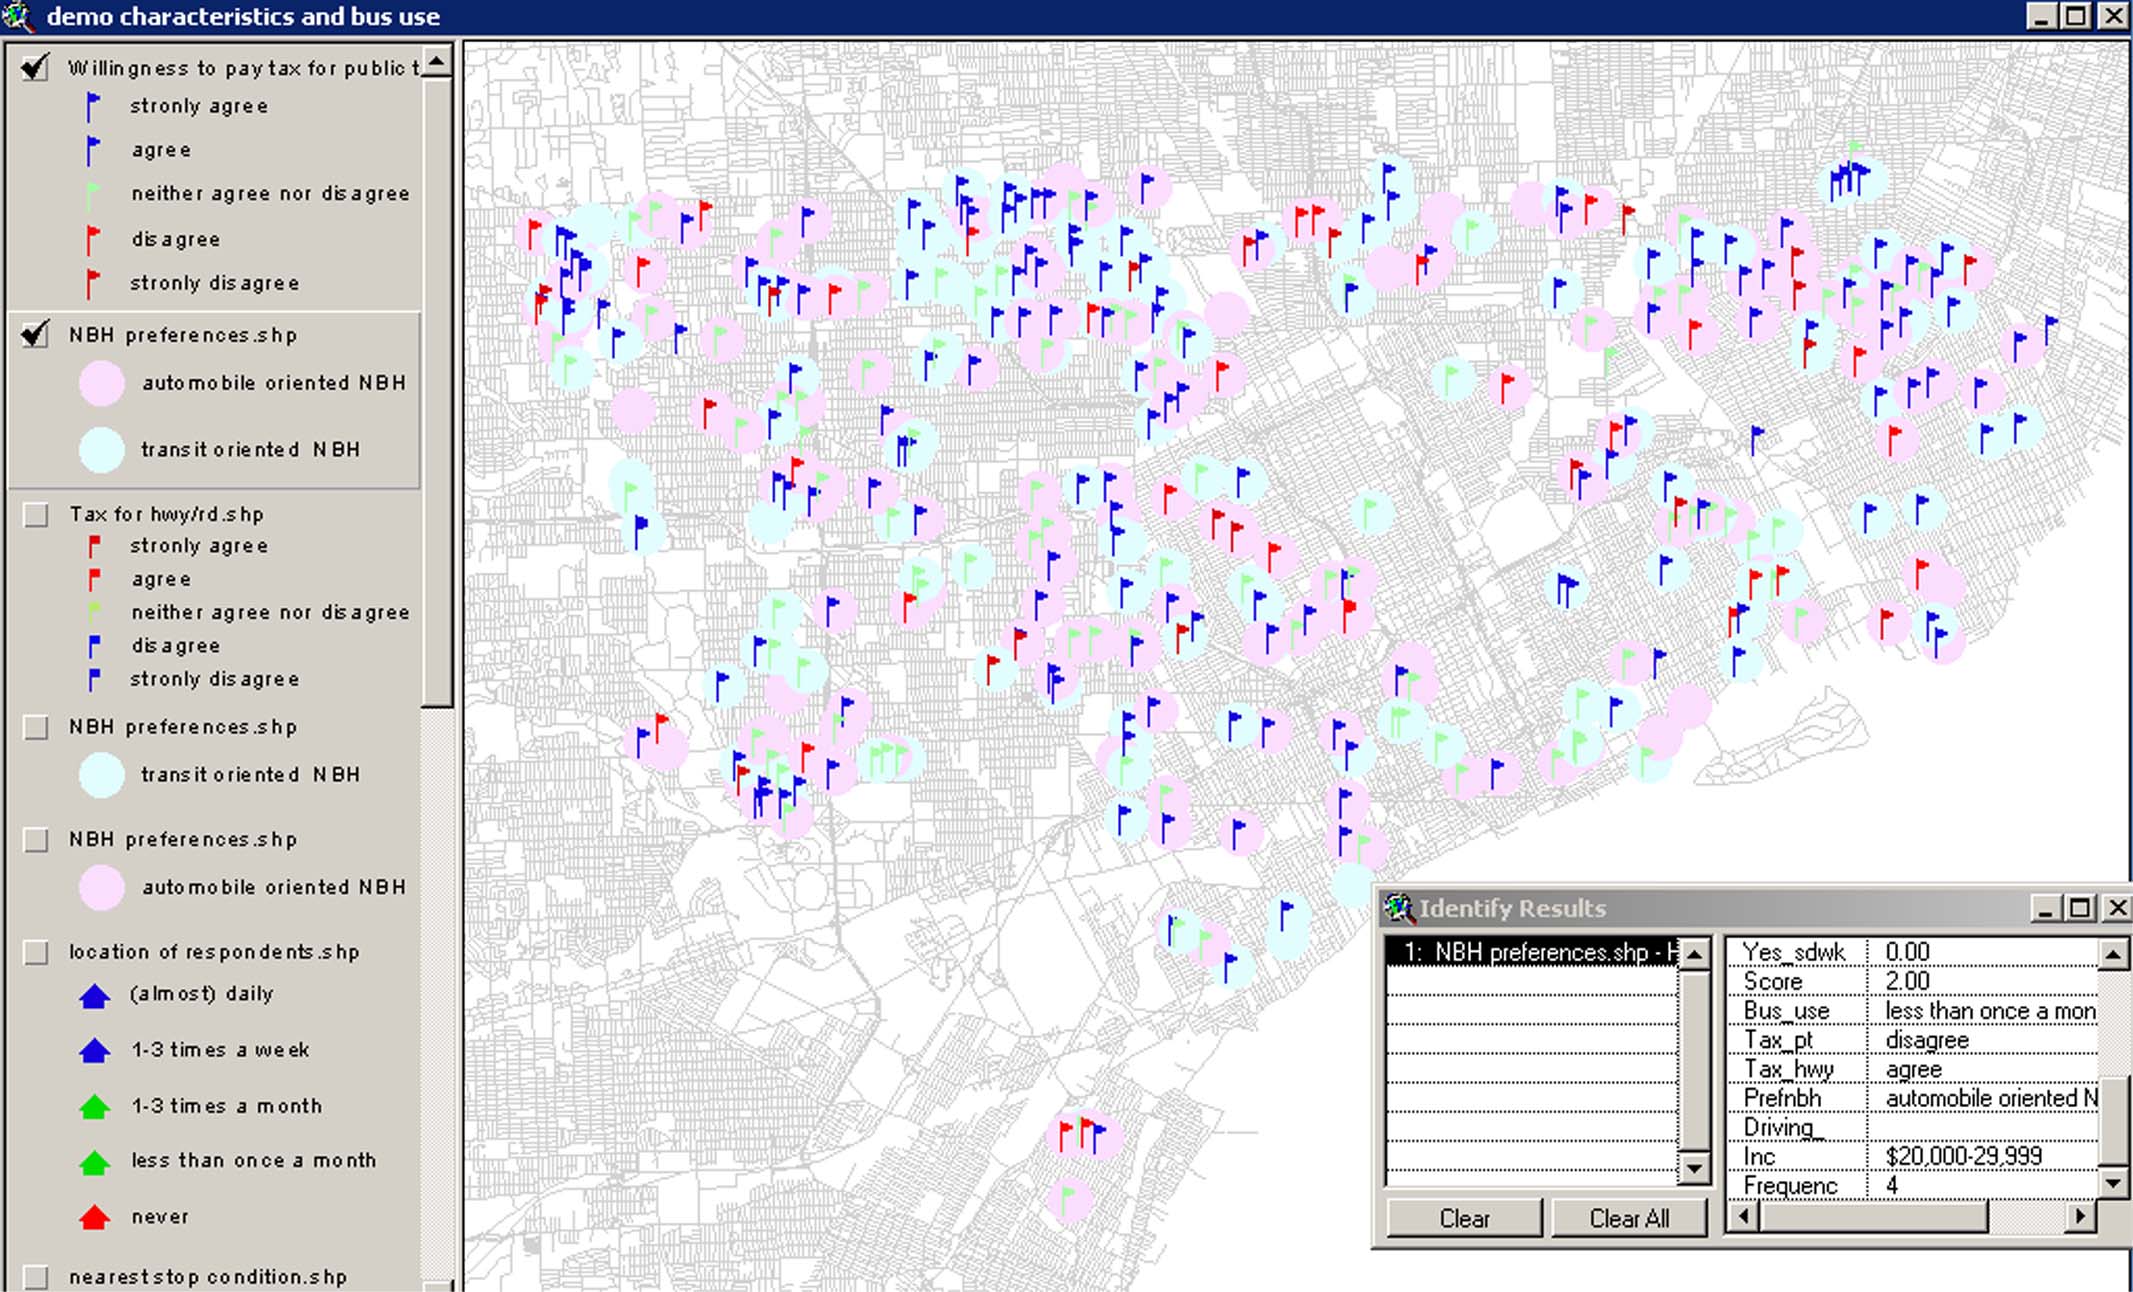The height and width of the screenshot is (1292, 2133).
Task: Enable the Tax for hwy/rd.shp theme
Action: click(36, 515)
